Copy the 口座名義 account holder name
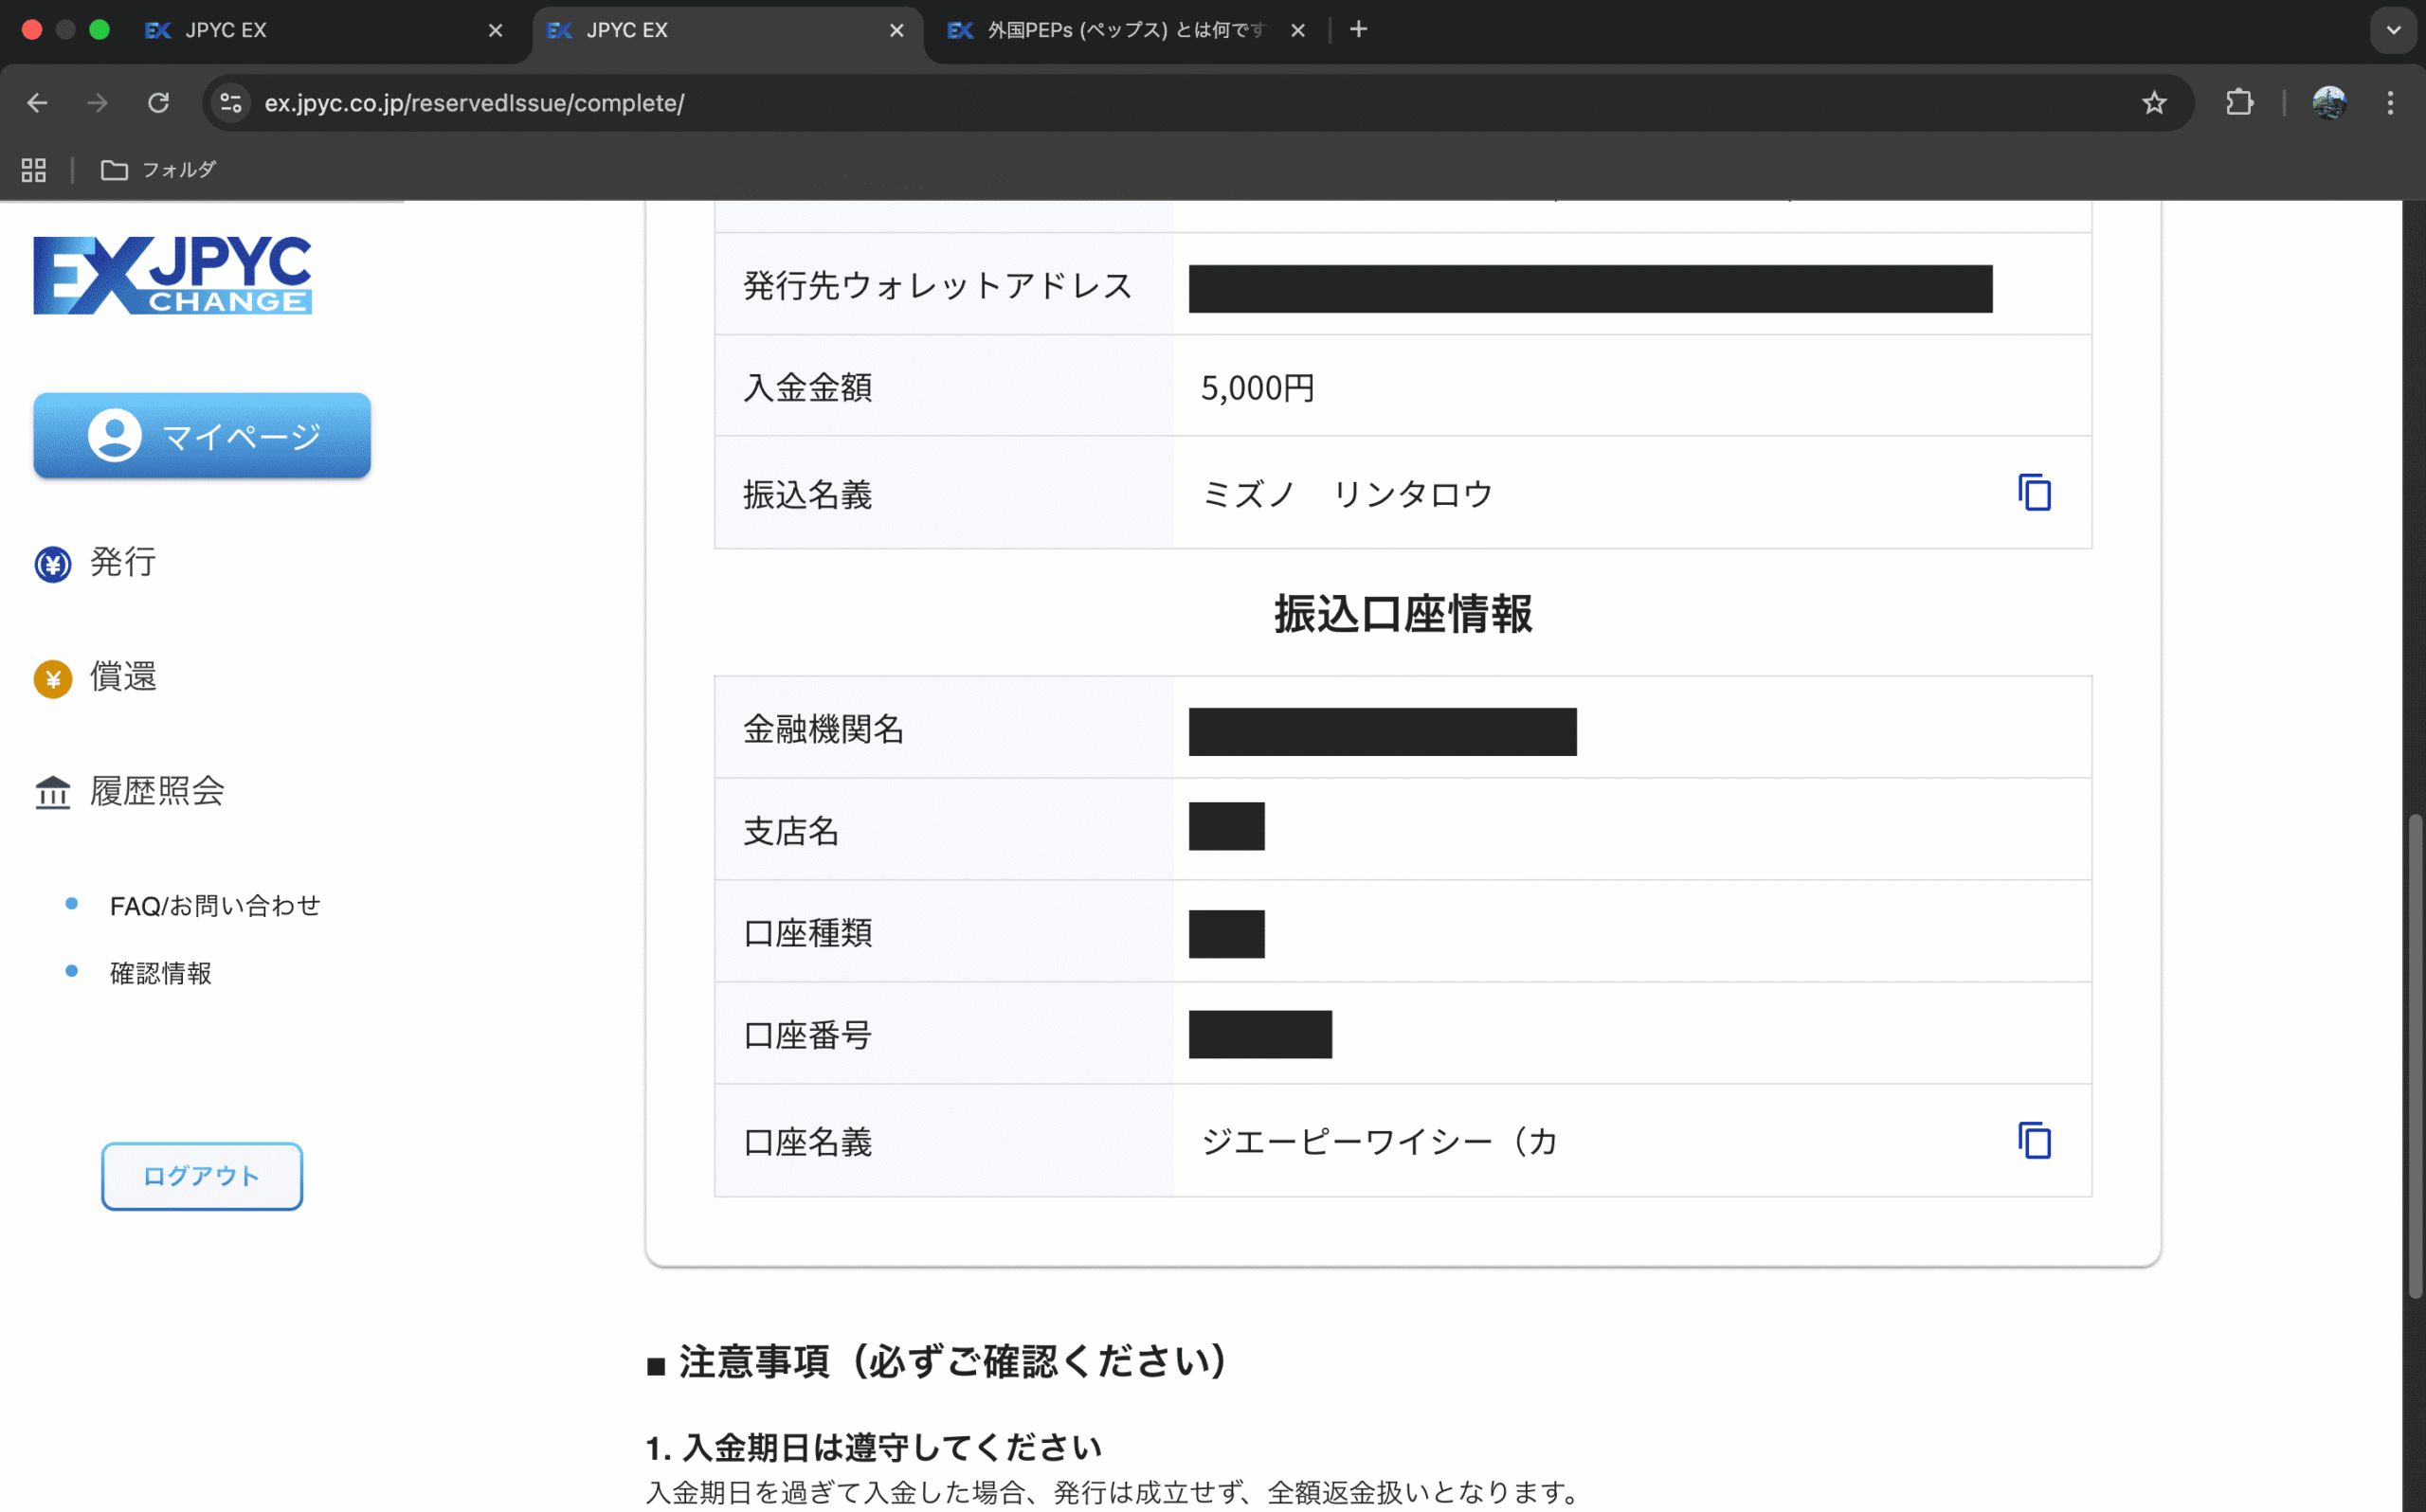Screen dimensions: 2426x1512 (x=2034, y=1141)
